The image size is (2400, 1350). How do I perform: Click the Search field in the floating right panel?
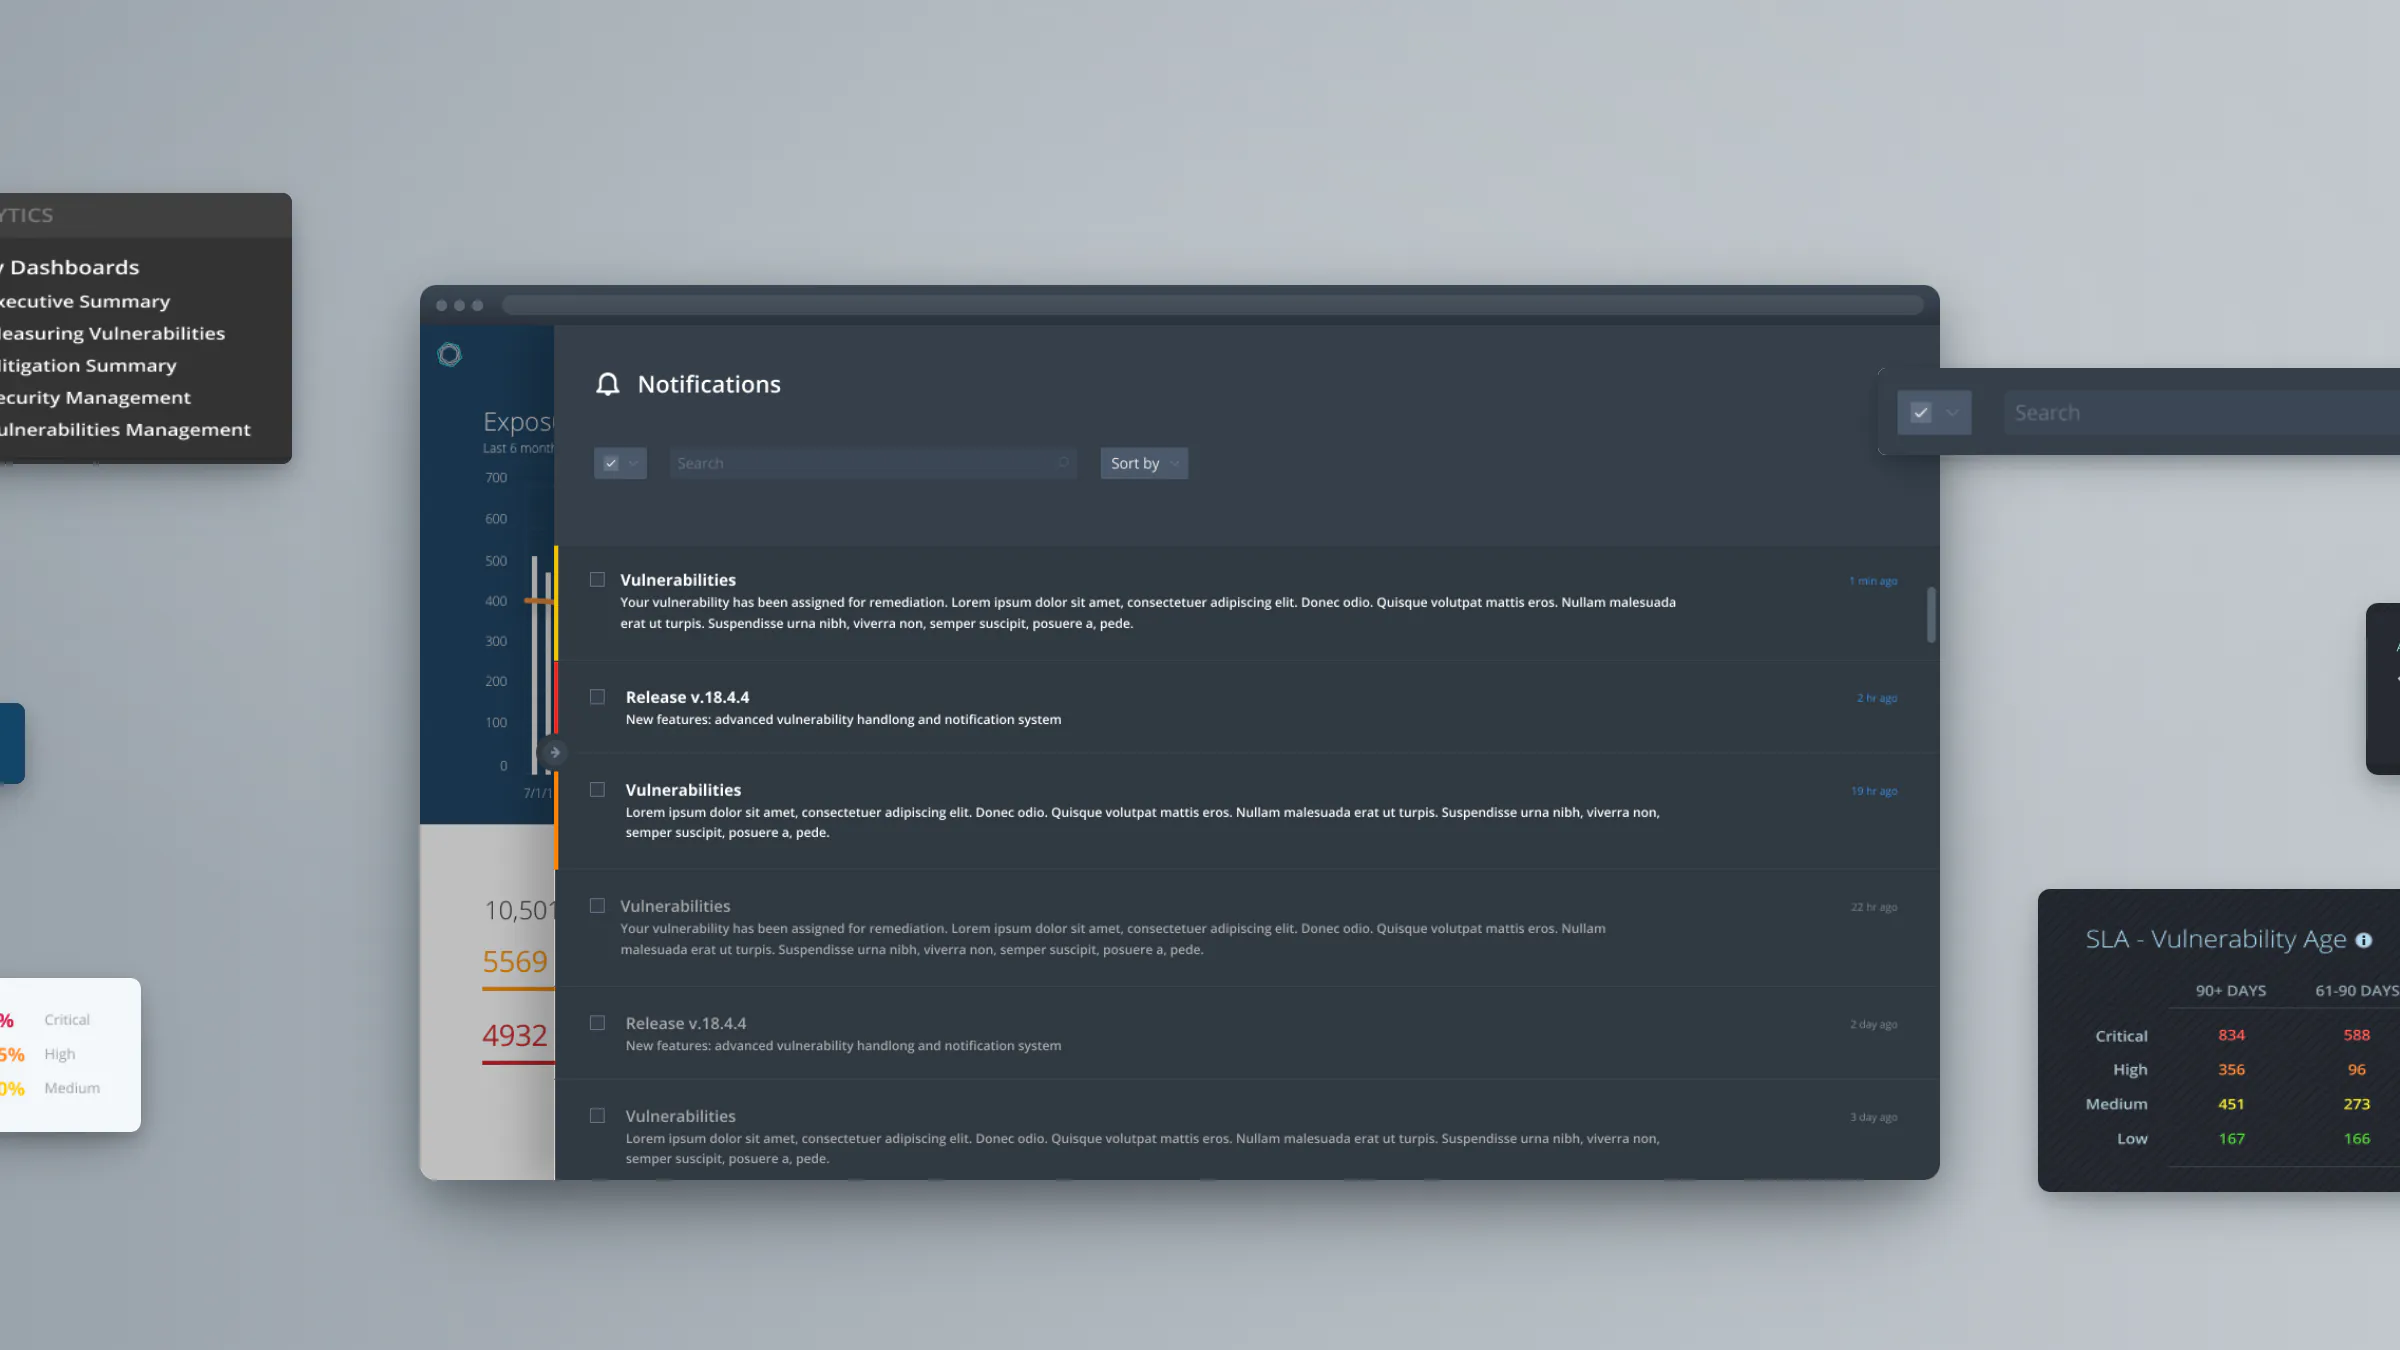tap(2200, 412)
